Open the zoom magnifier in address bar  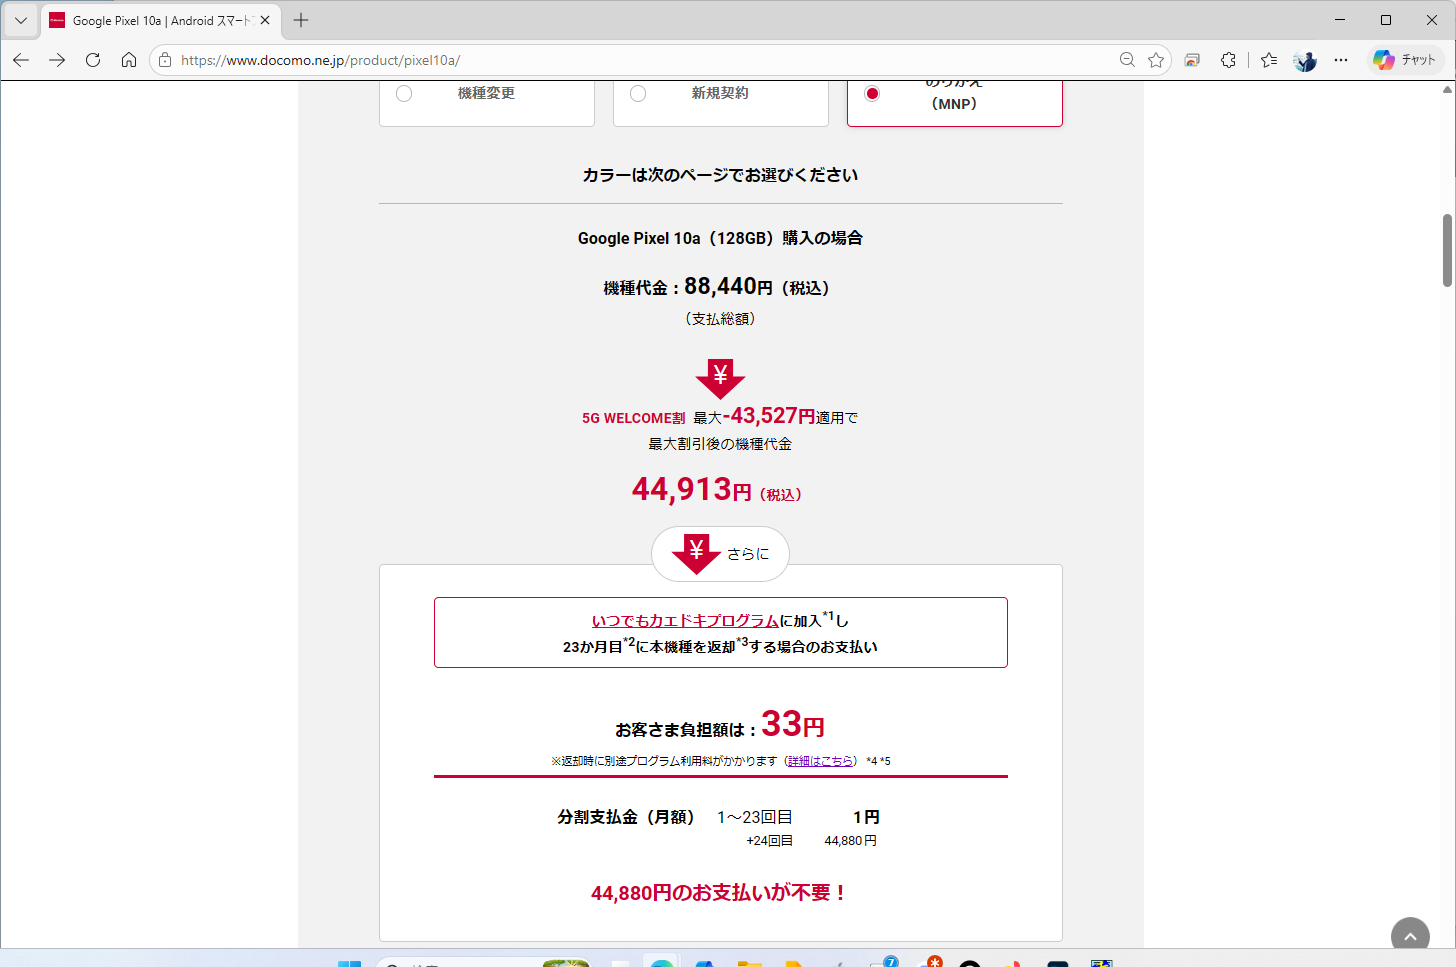click(x=1127, y=60)
